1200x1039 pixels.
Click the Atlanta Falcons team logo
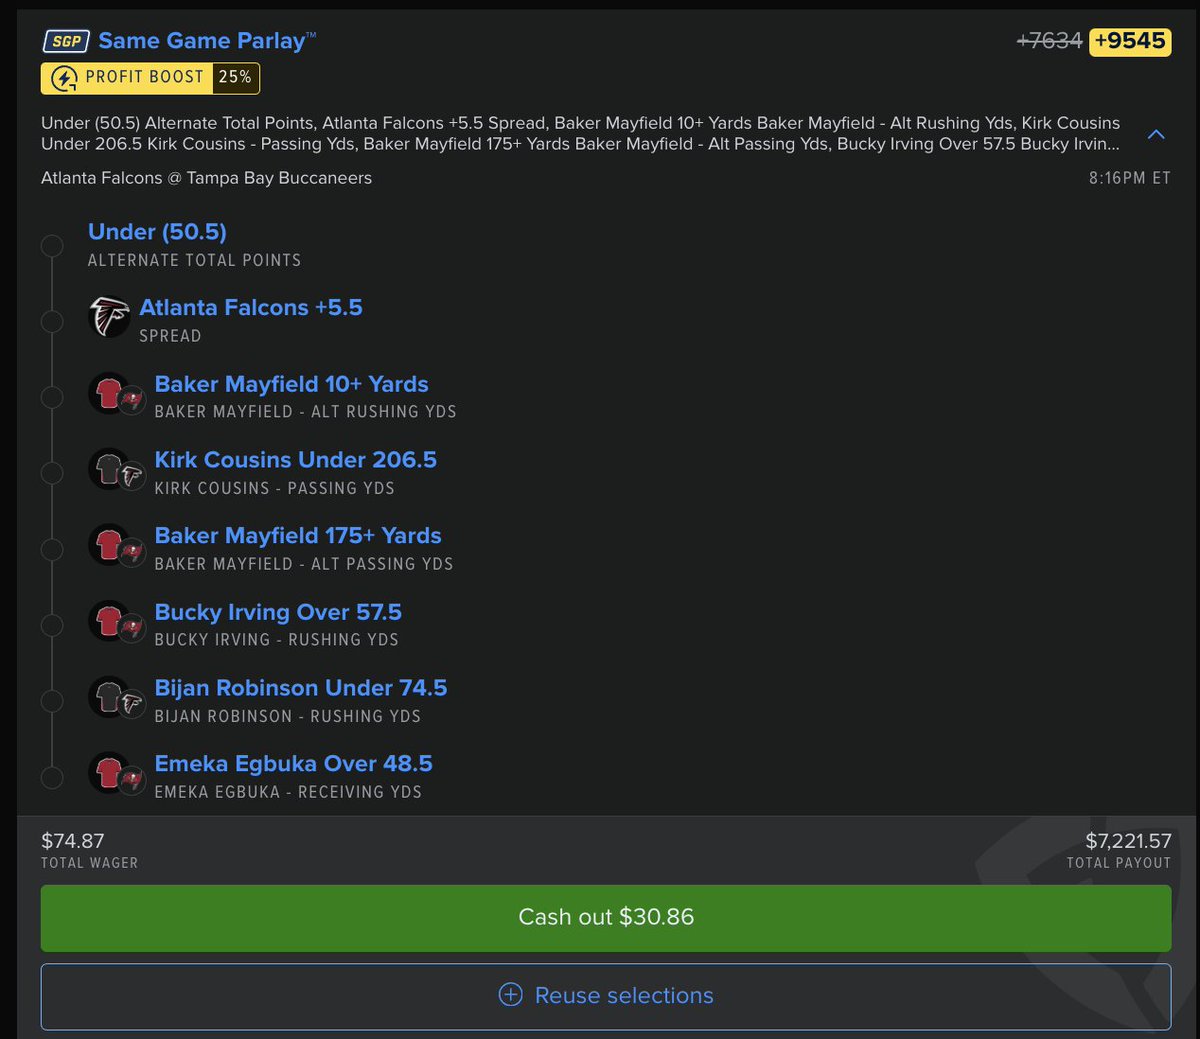pos(109,317)
